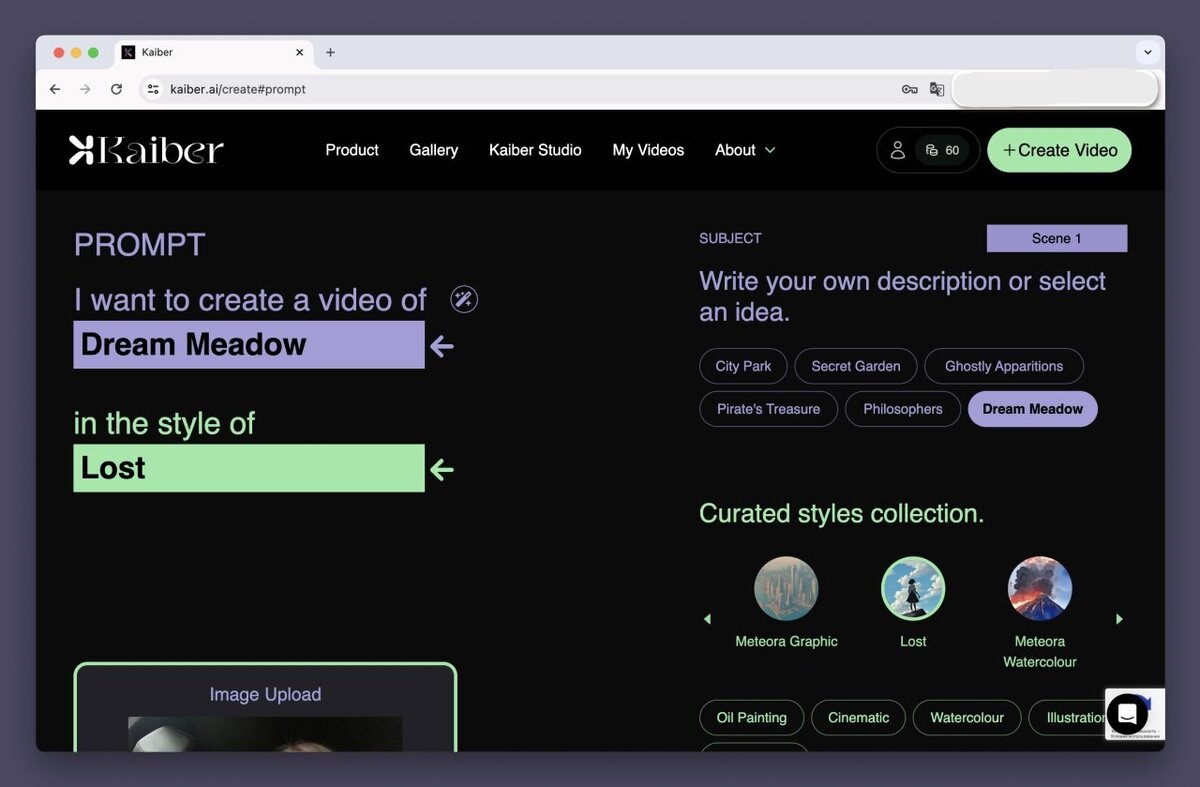
Task: Click the Kaiber browser tab
Action: point(213,52)
